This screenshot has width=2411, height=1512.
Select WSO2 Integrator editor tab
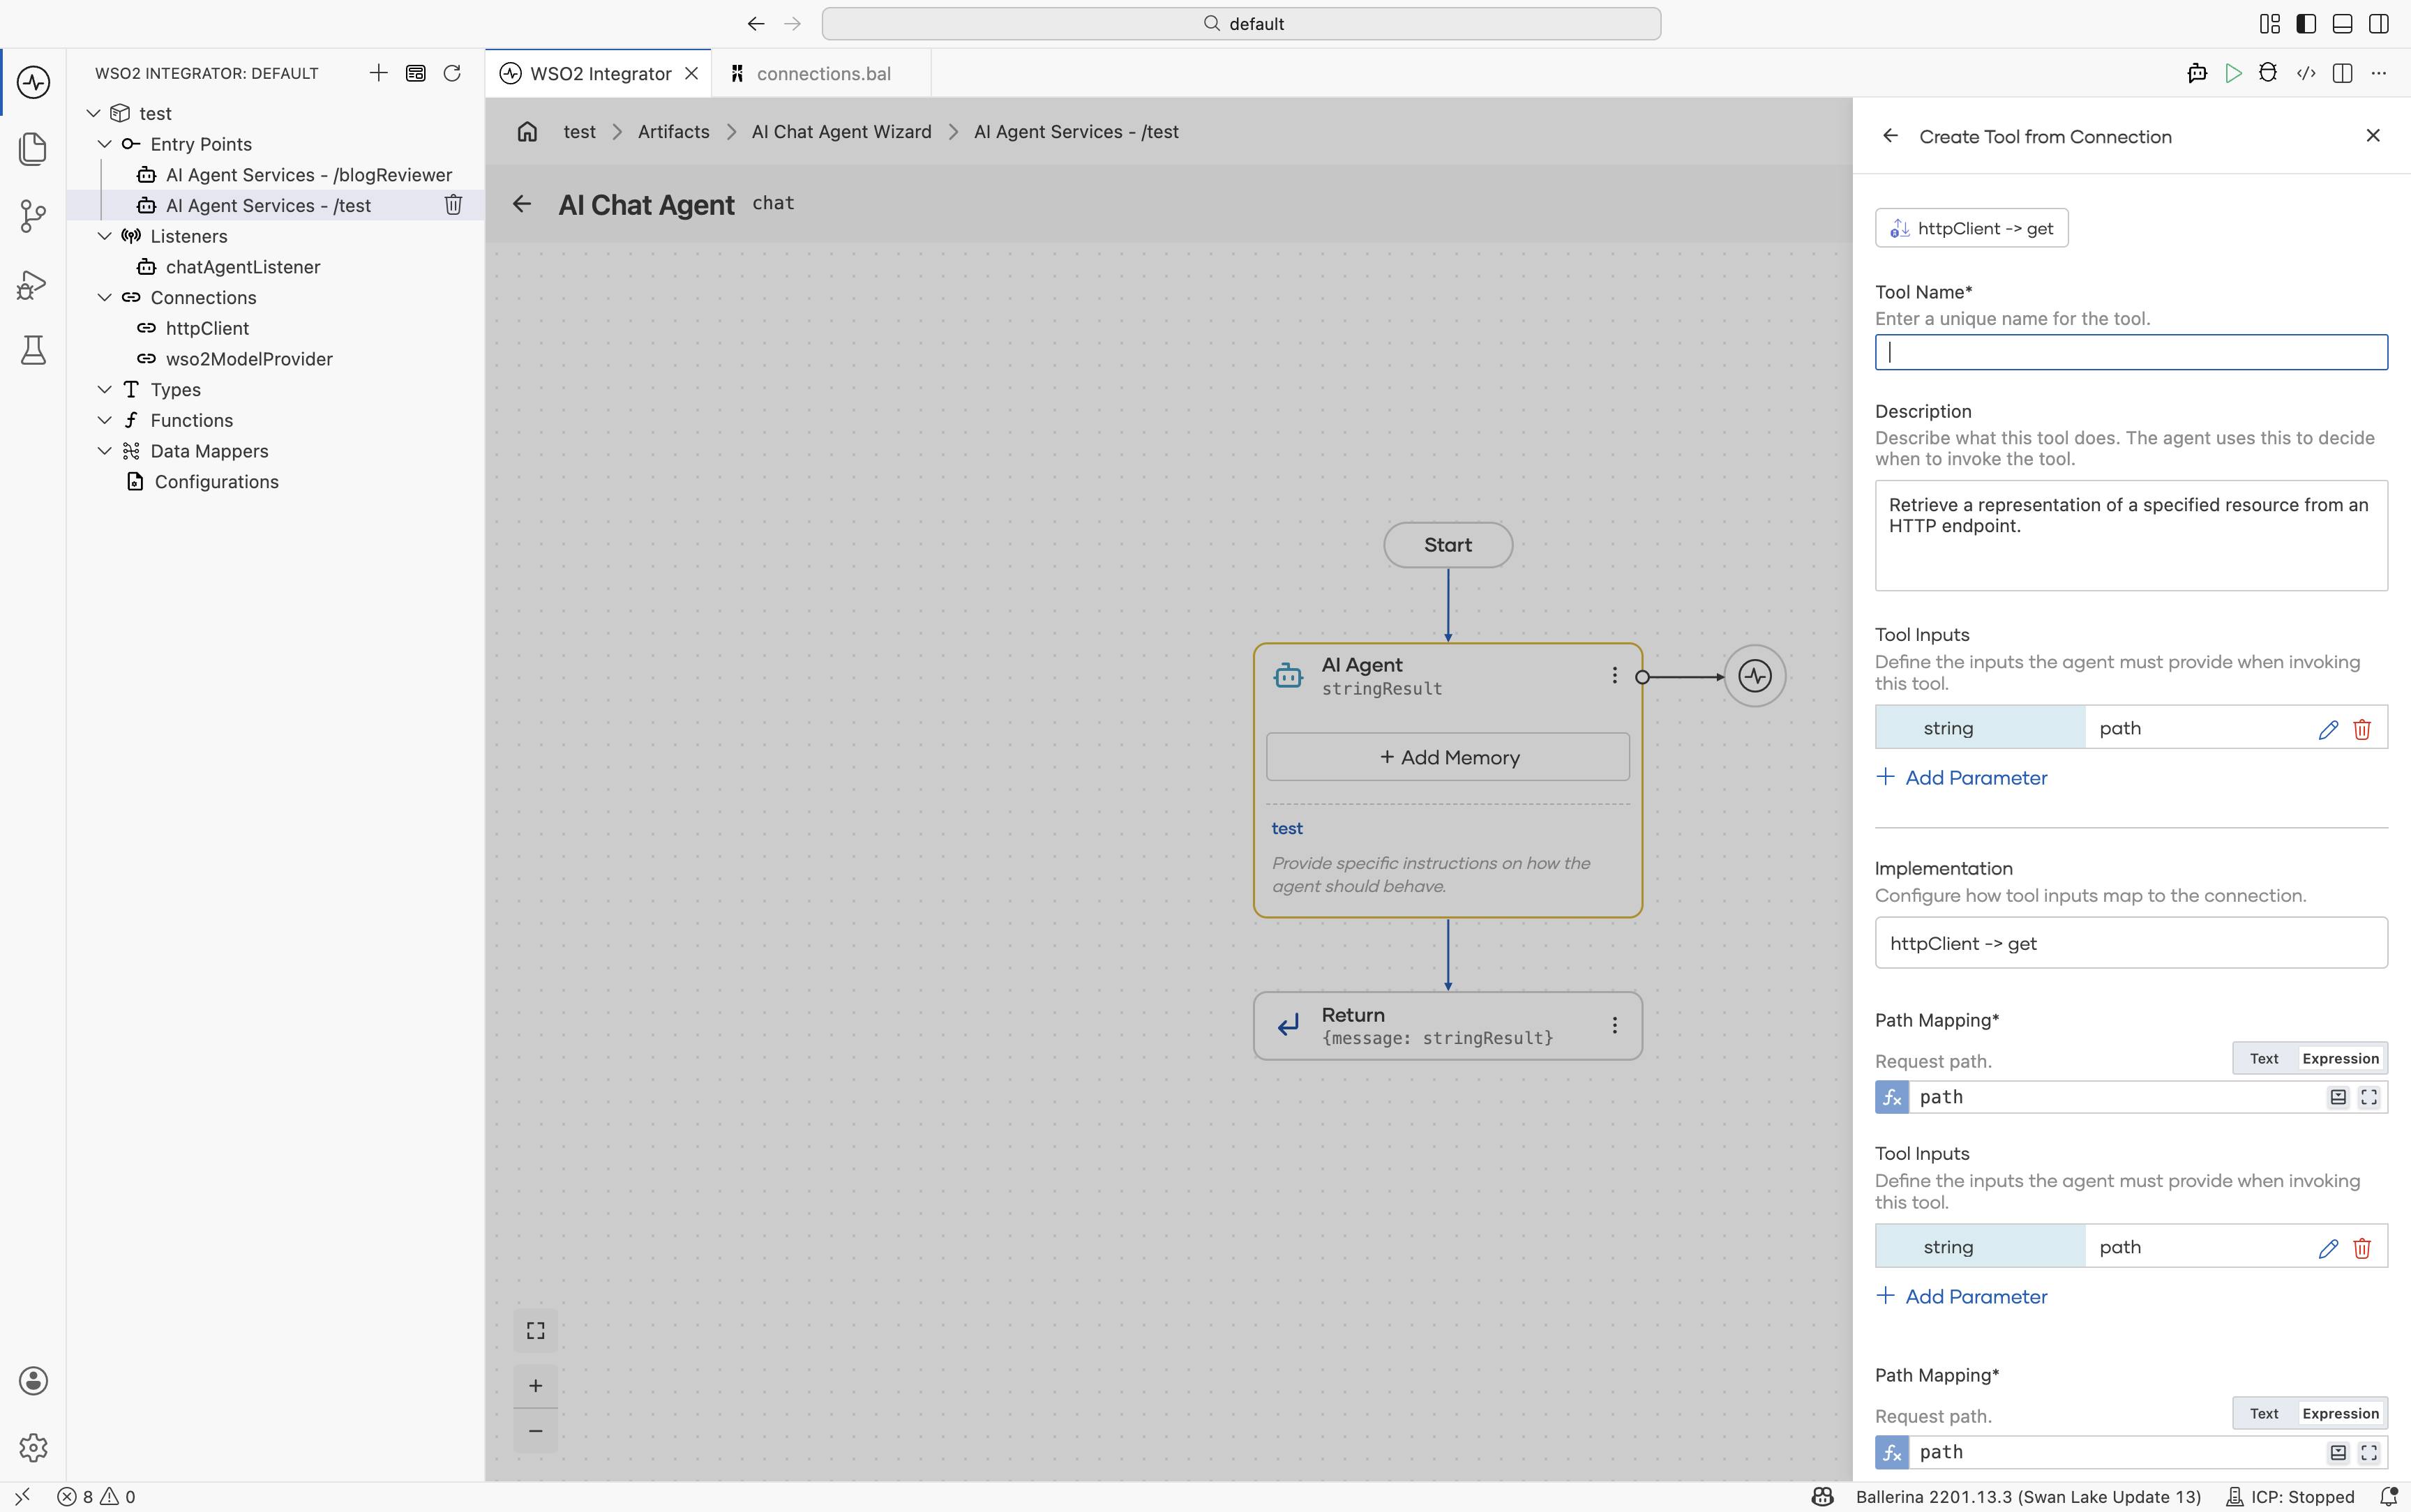click(599, 74)
